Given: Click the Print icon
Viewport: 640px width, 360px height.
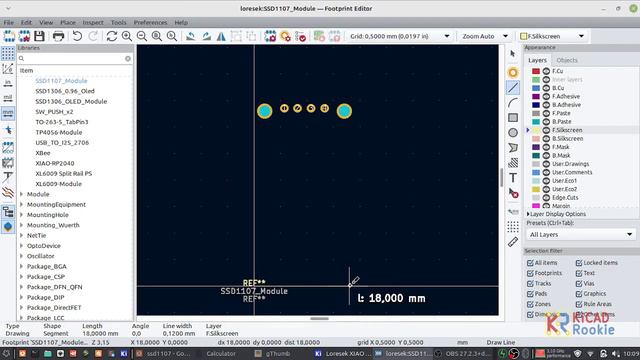Looking at the screenshot, I should [x=58, y=36].
